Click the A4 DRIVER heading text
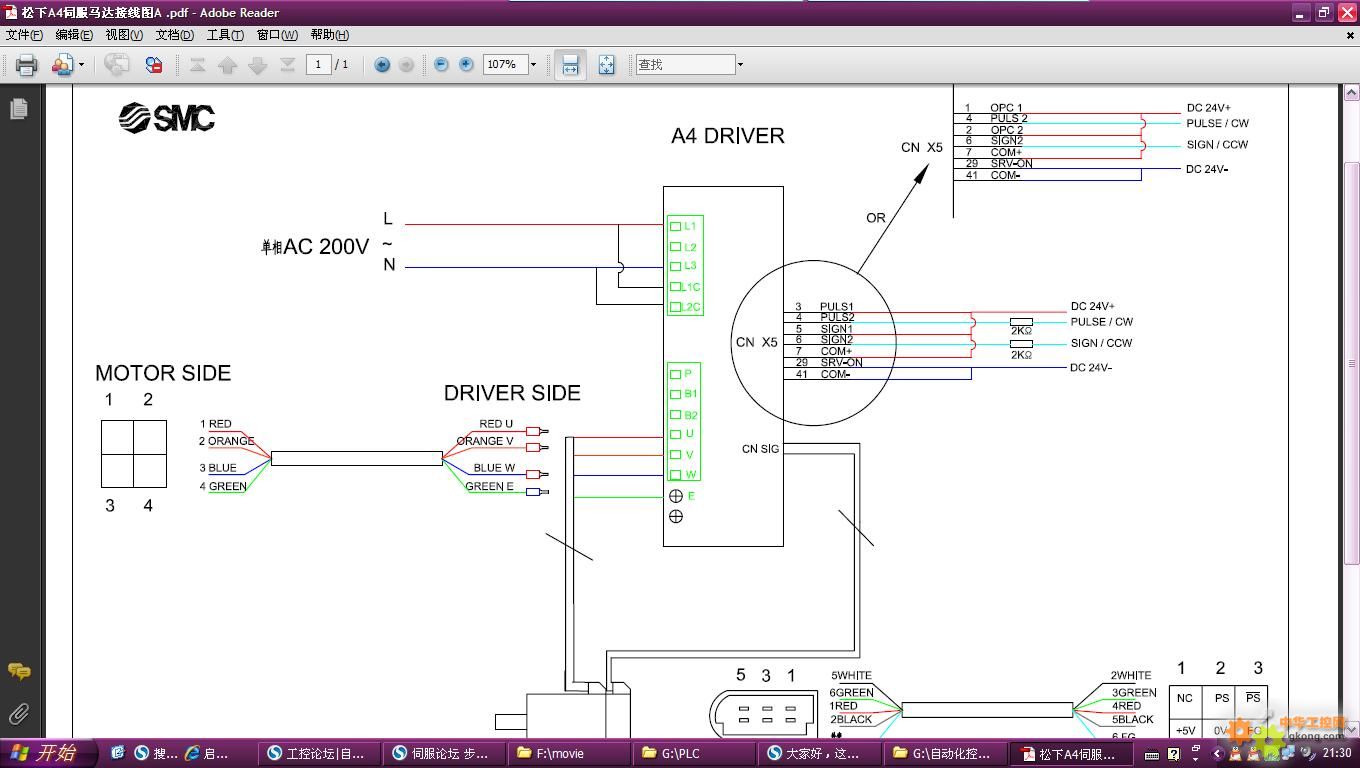 click(x=728, y=136)
